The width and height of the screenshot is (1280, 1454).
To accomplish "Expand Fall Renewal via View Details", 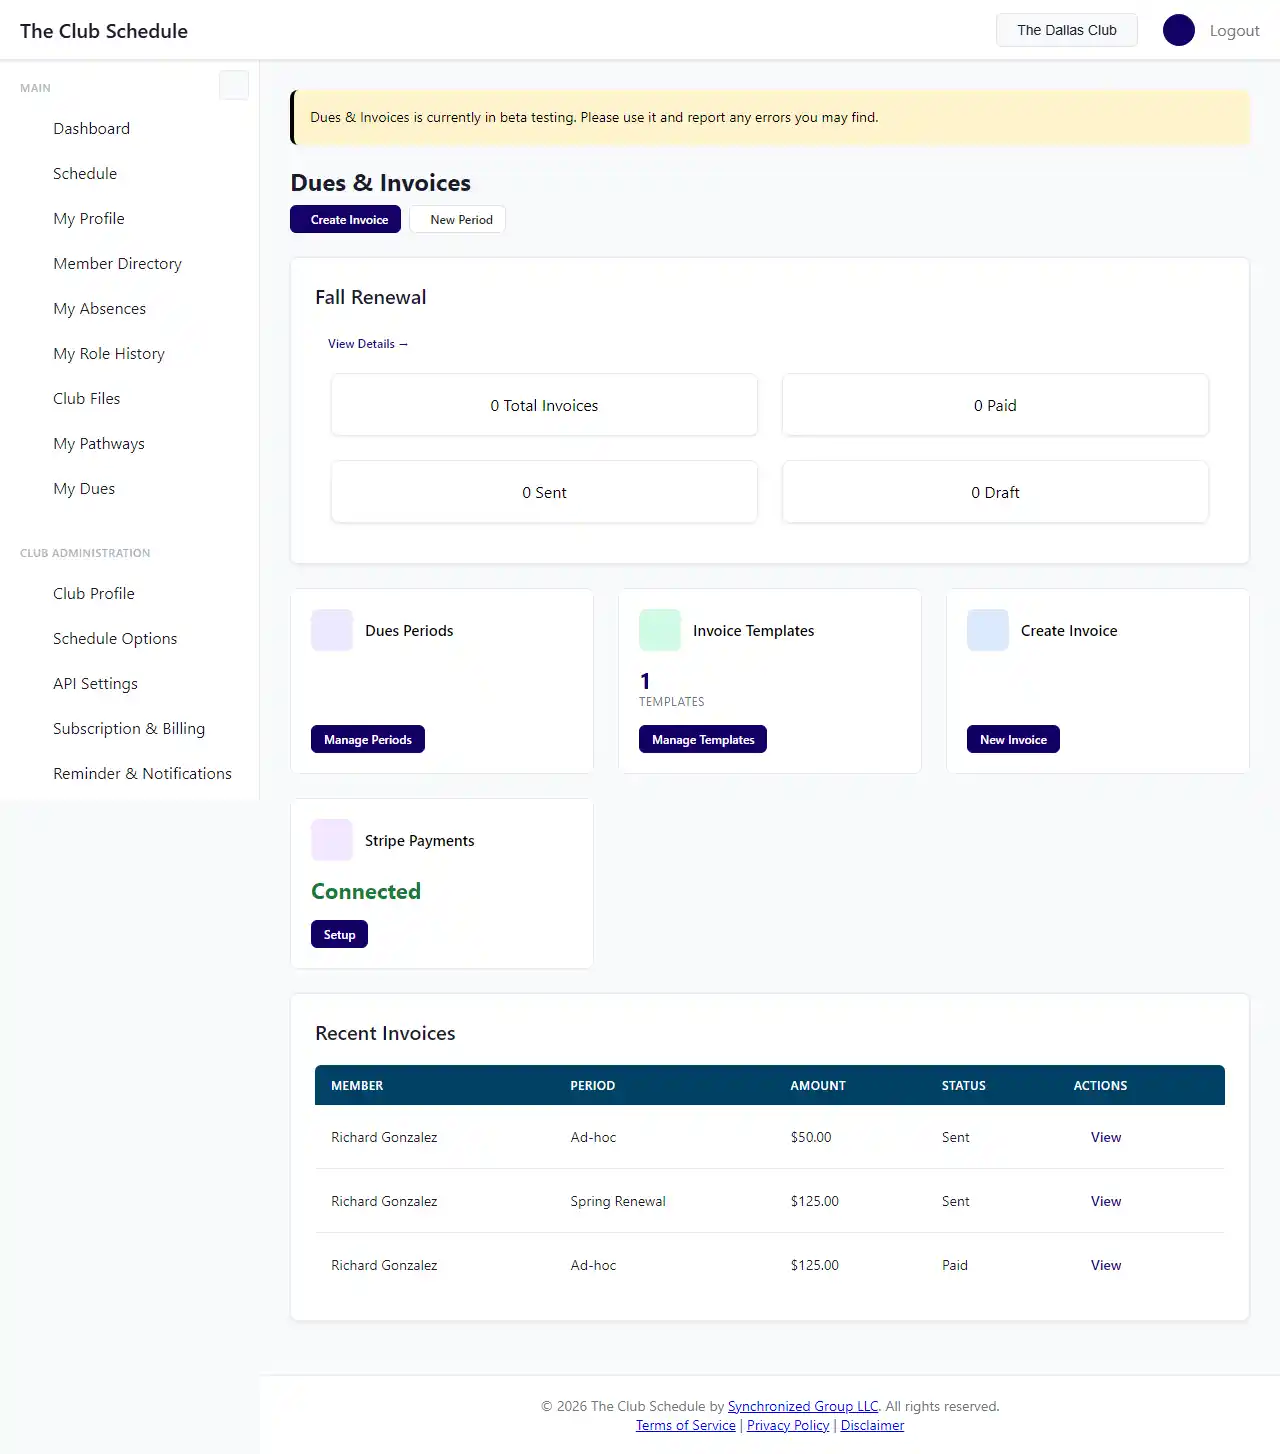I will click(367, 344).
